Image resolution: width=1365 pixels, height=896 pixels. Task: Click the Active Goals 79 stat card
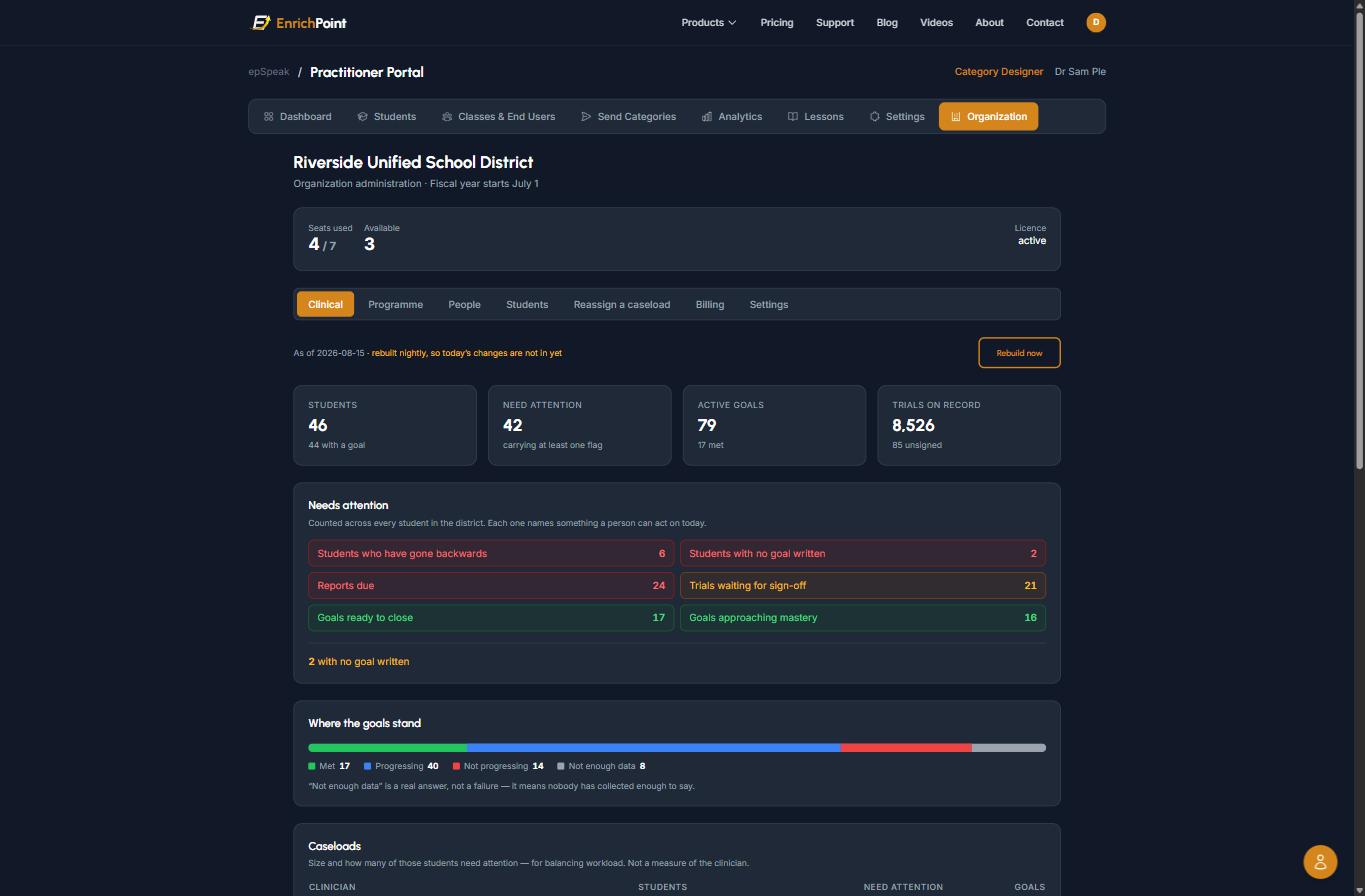774,425
